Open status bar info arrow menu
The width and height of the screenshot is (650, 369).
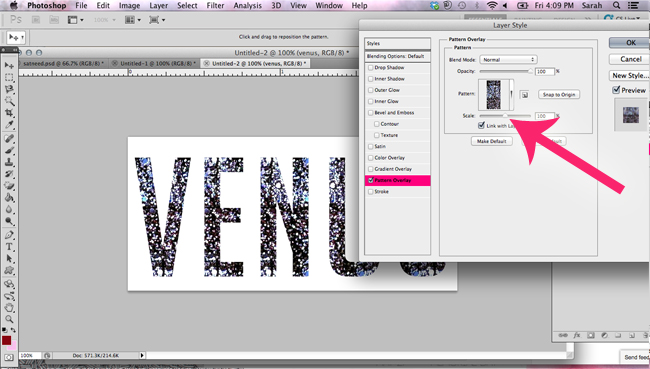142,355
